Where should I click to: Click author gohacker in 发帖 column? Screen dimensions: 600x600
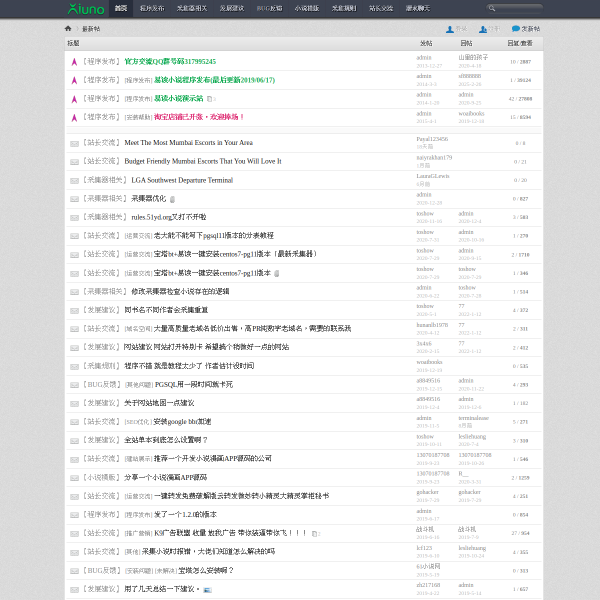click(427, 492)
